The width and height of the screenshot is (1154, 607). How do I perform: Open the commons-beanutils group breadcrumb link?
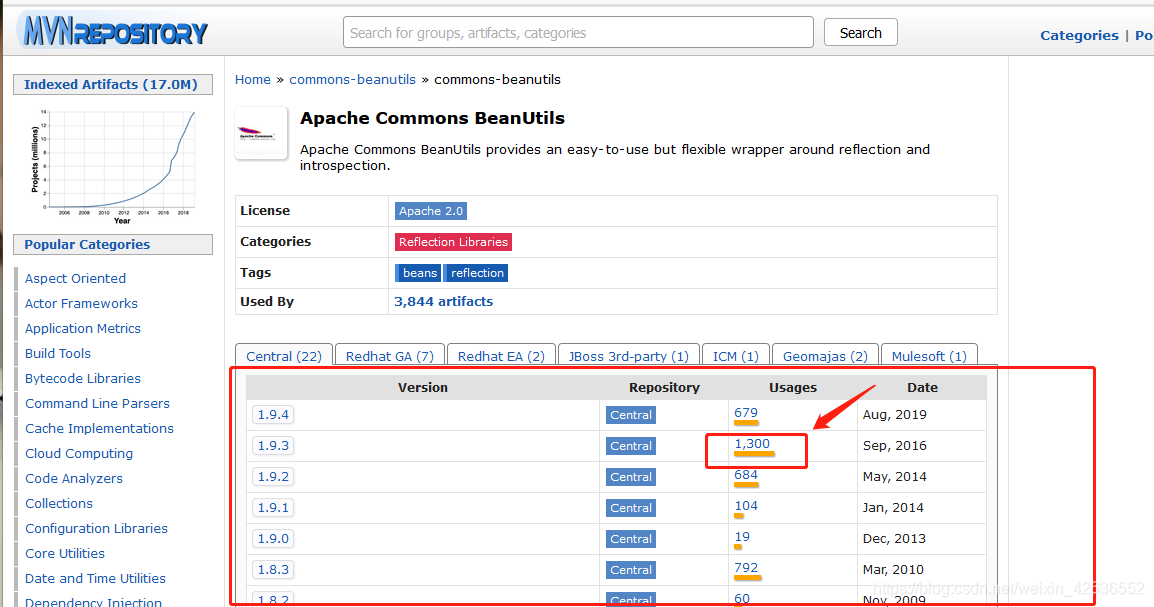coord(353,79)
